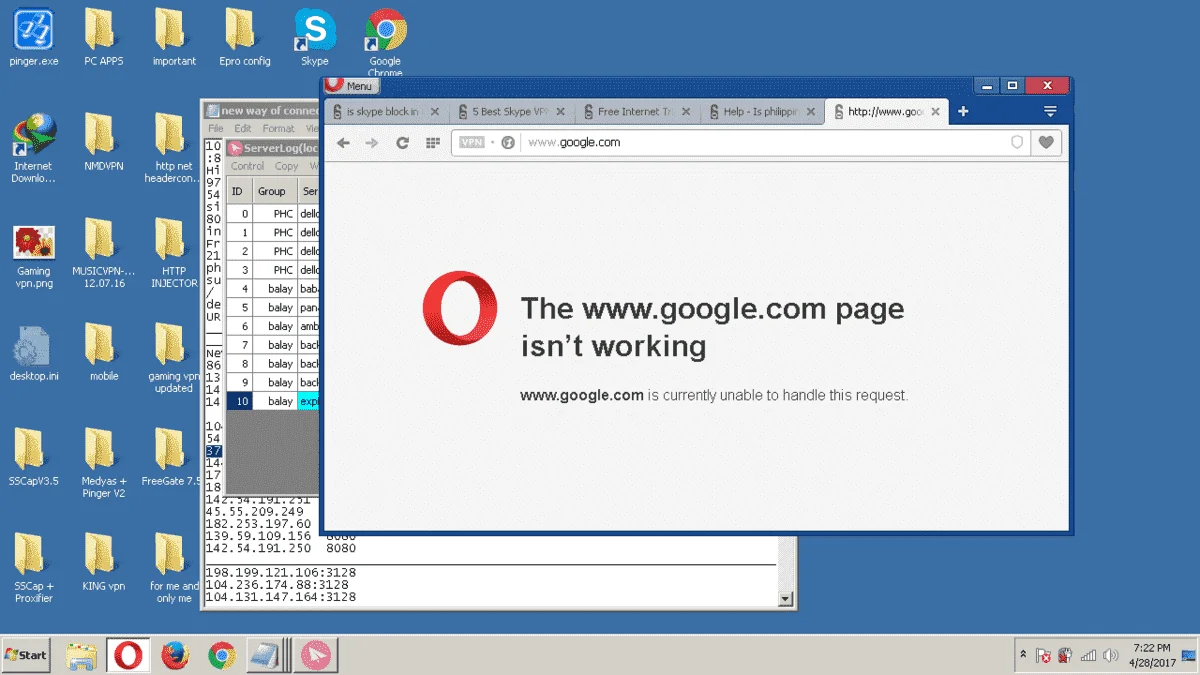Close the active google.com tab
The height and width of the screenshot is (675, 1200).
936,112
